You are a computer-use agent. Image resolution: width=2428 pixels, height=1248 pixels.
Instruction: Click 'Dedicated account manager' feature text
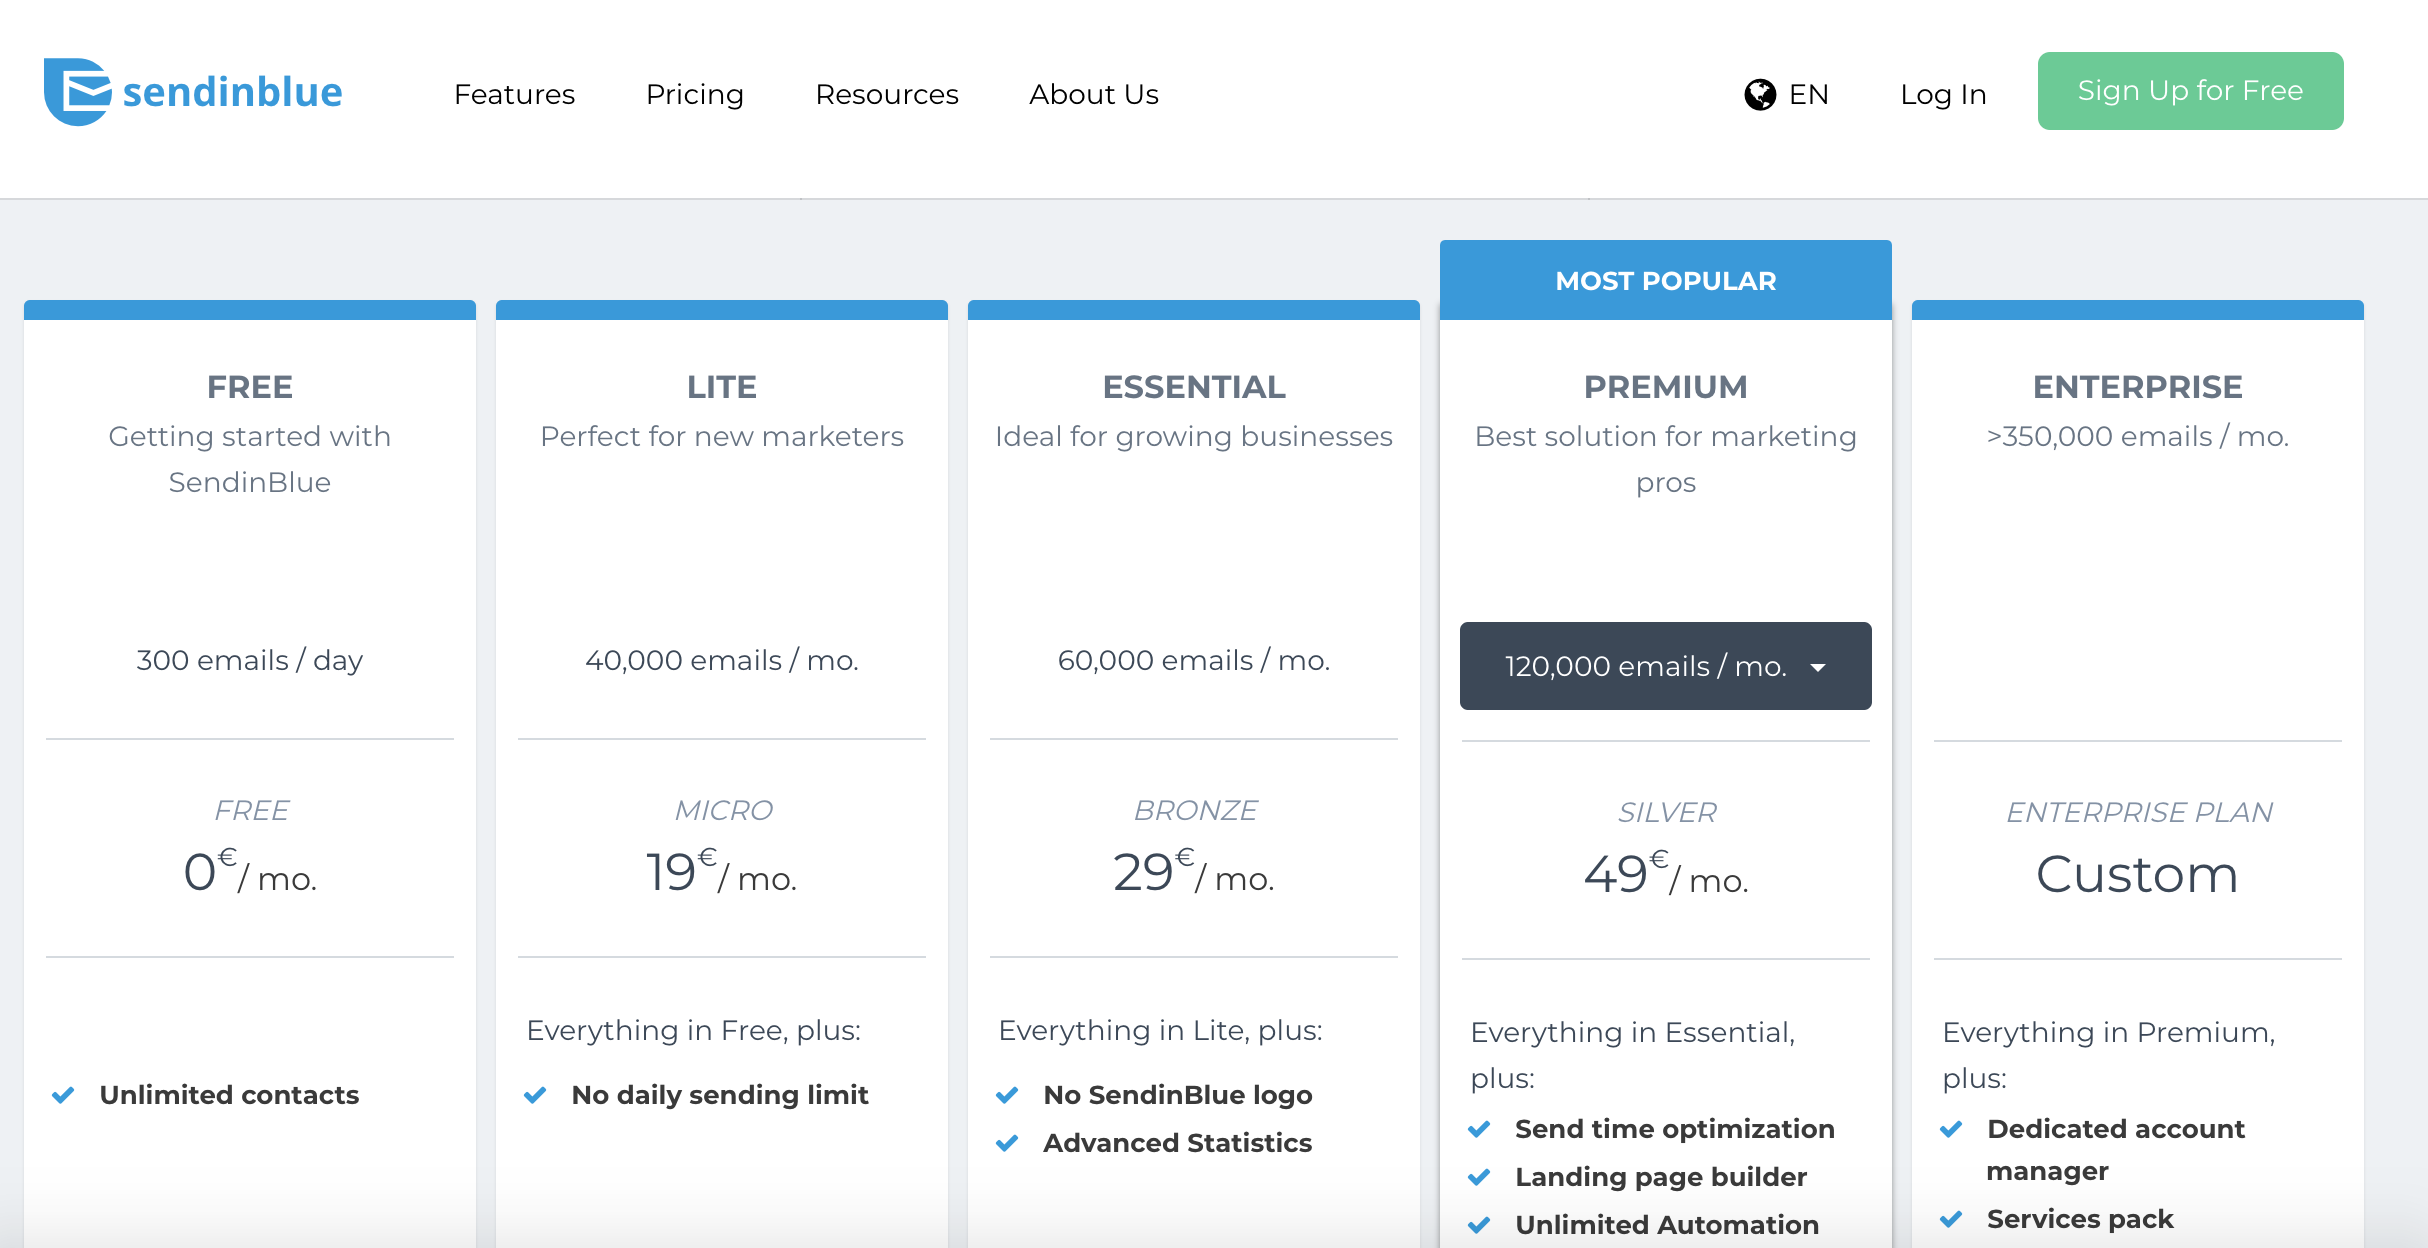[2116, 1150]
